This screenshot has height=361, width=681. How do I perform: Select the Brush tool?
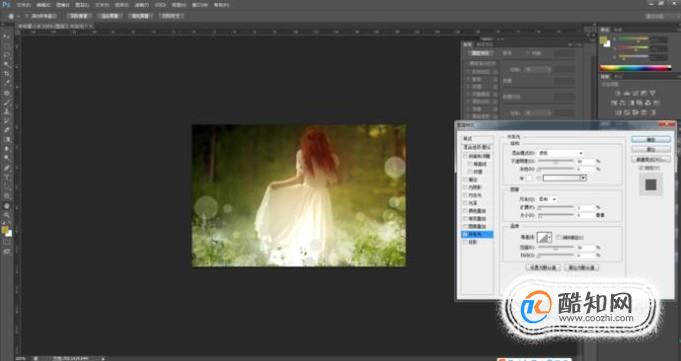pyautogui.click(x=7, y=103)
